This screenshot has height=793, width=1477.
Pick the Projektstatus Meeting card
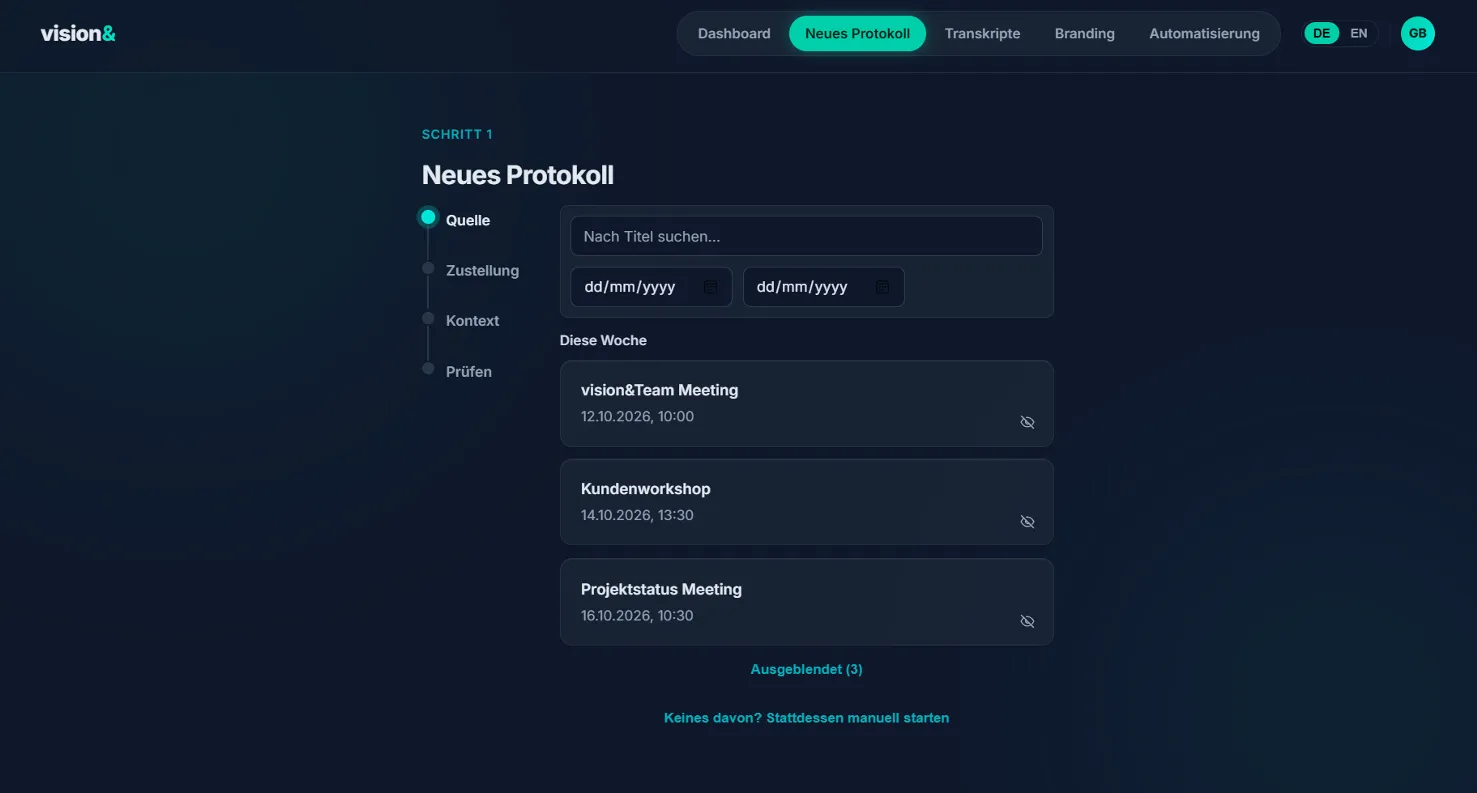click(x=806, y=602)
